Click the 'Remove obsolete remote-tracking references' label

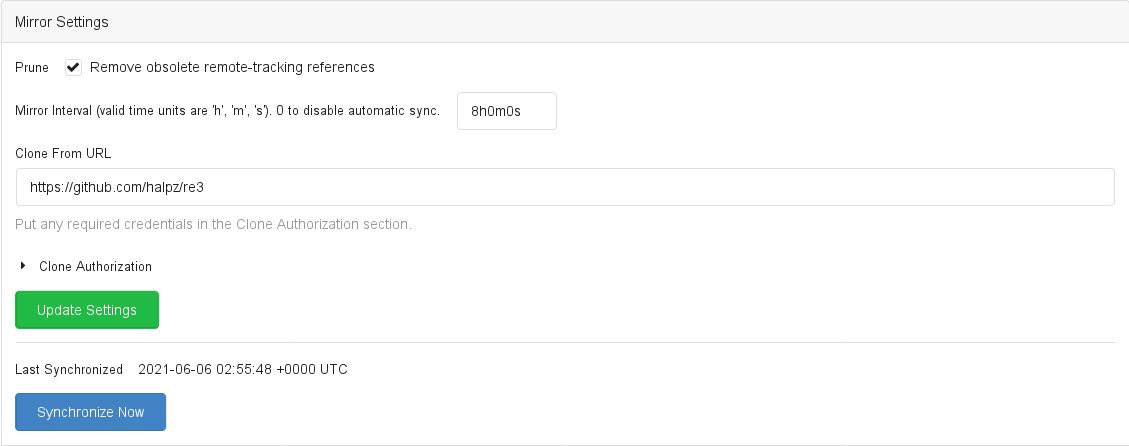(232, 68)
